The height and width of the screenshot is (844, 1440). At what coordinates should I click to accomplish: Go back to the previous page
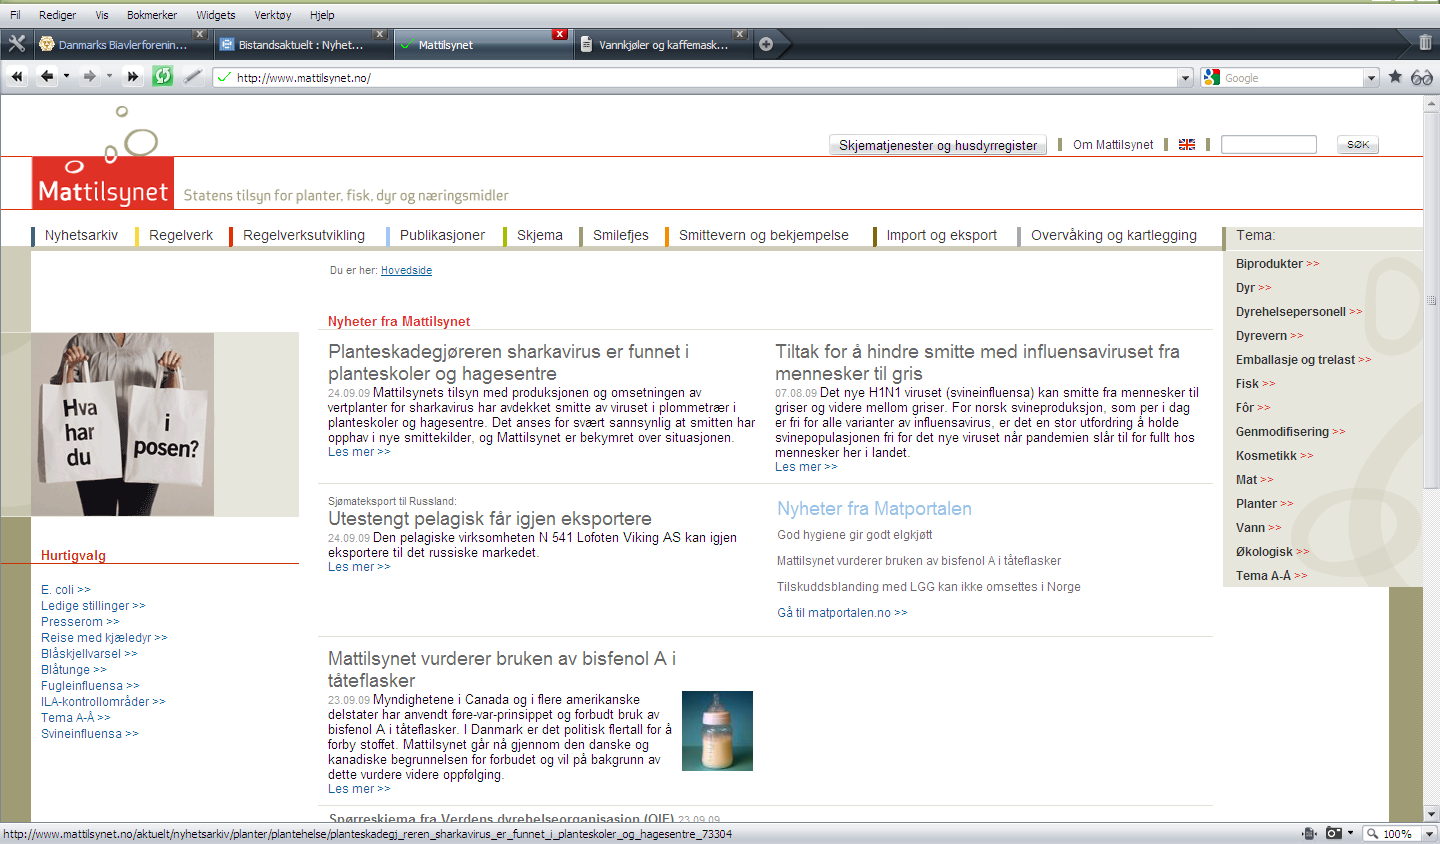tap(47, 77)
